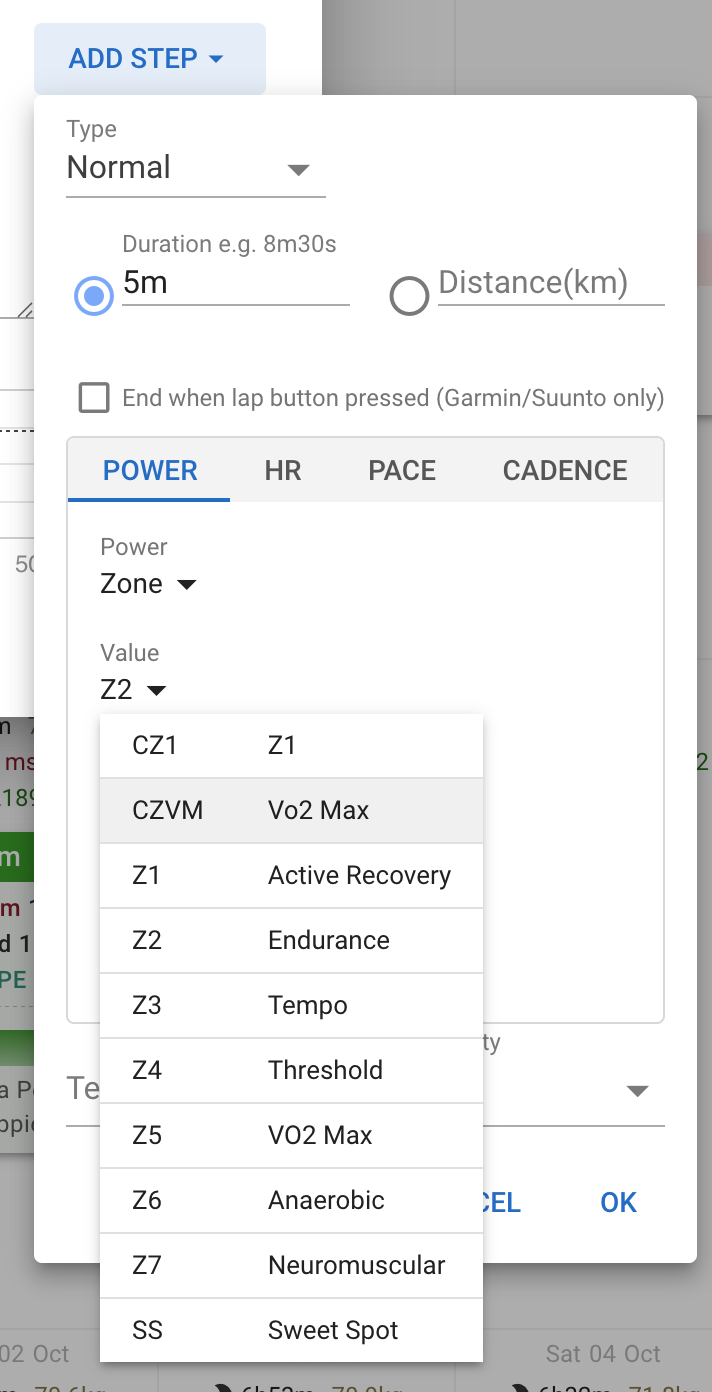Enable End when lap button pressed checkbox
Image resolution: width=712 pixels, height=1392 pixels.
(x=94, y=398)
